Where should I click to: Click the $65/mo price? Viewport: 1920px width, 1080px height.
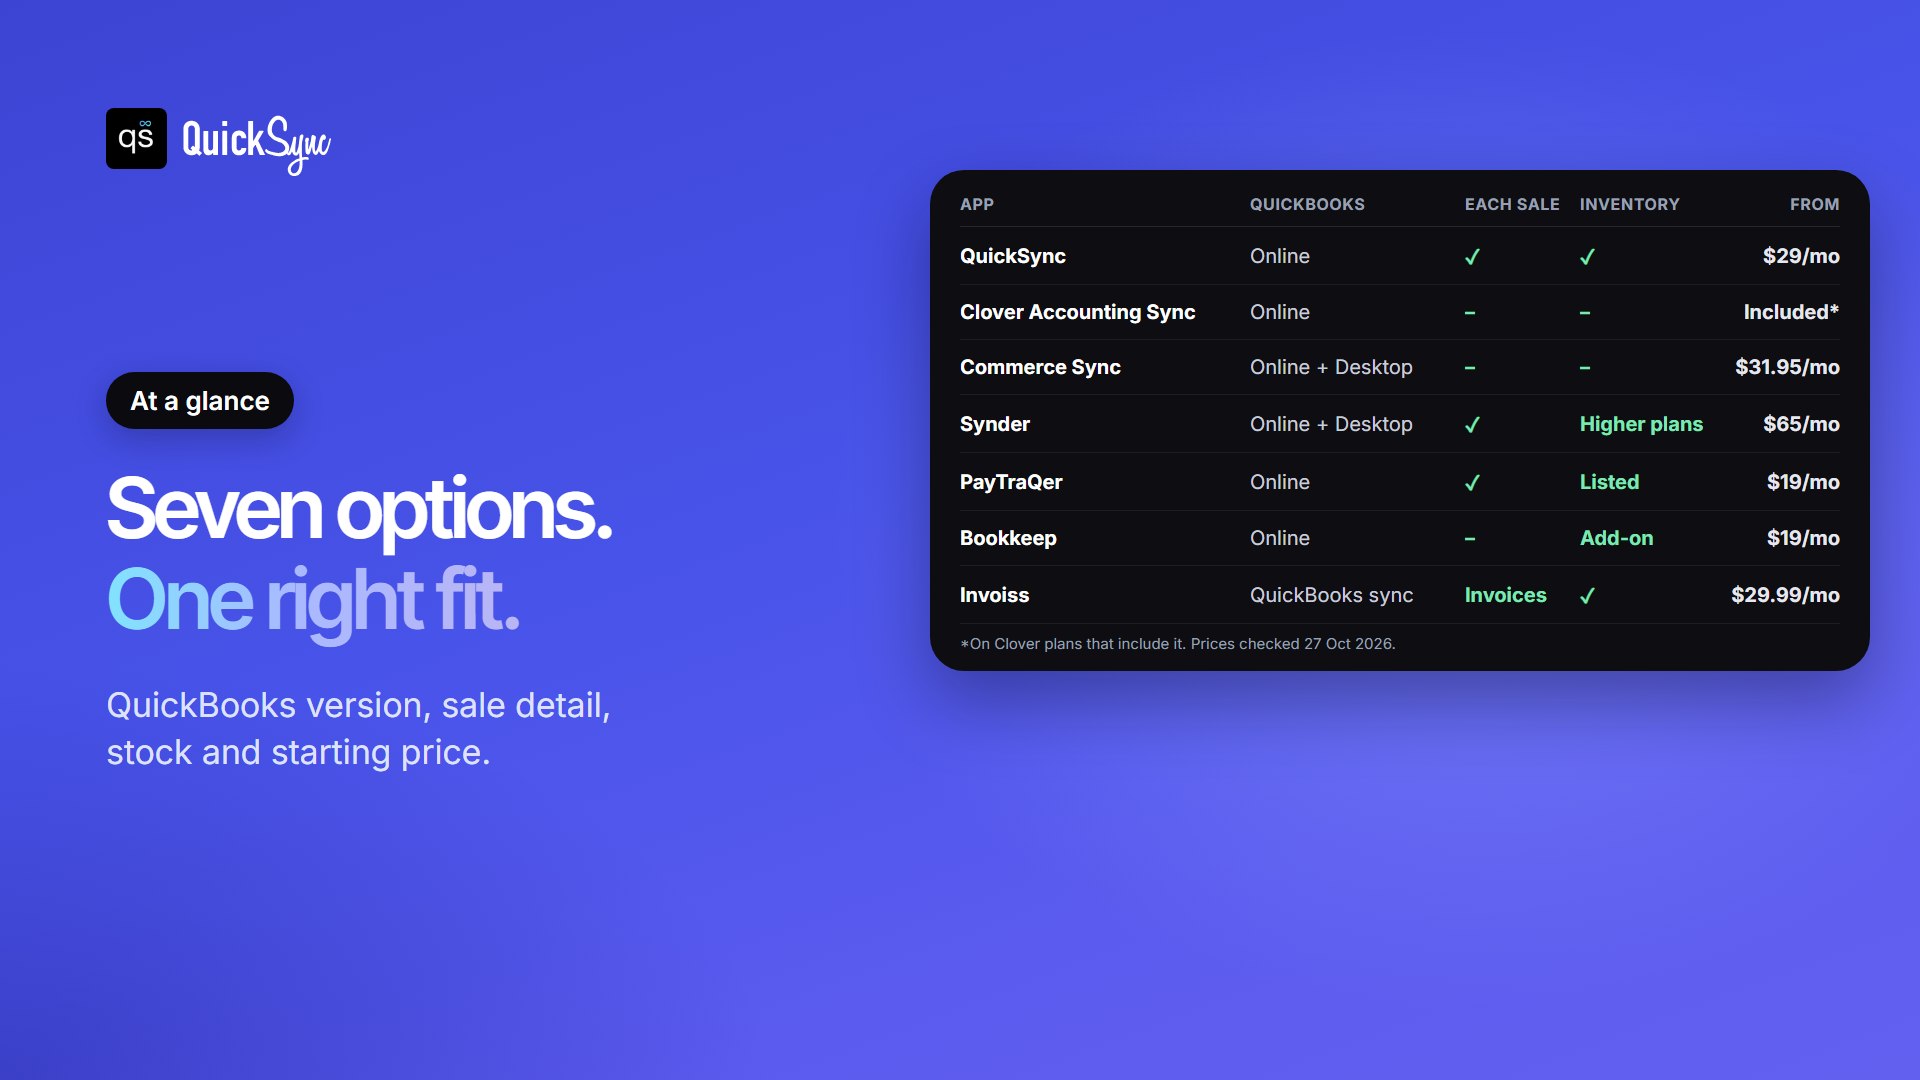[x=1801, y=424]
